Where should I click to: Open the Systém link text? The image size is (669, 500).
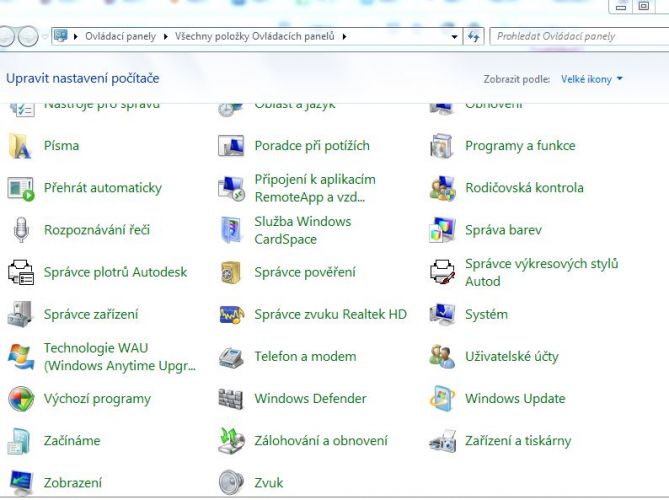pos(486,314)
